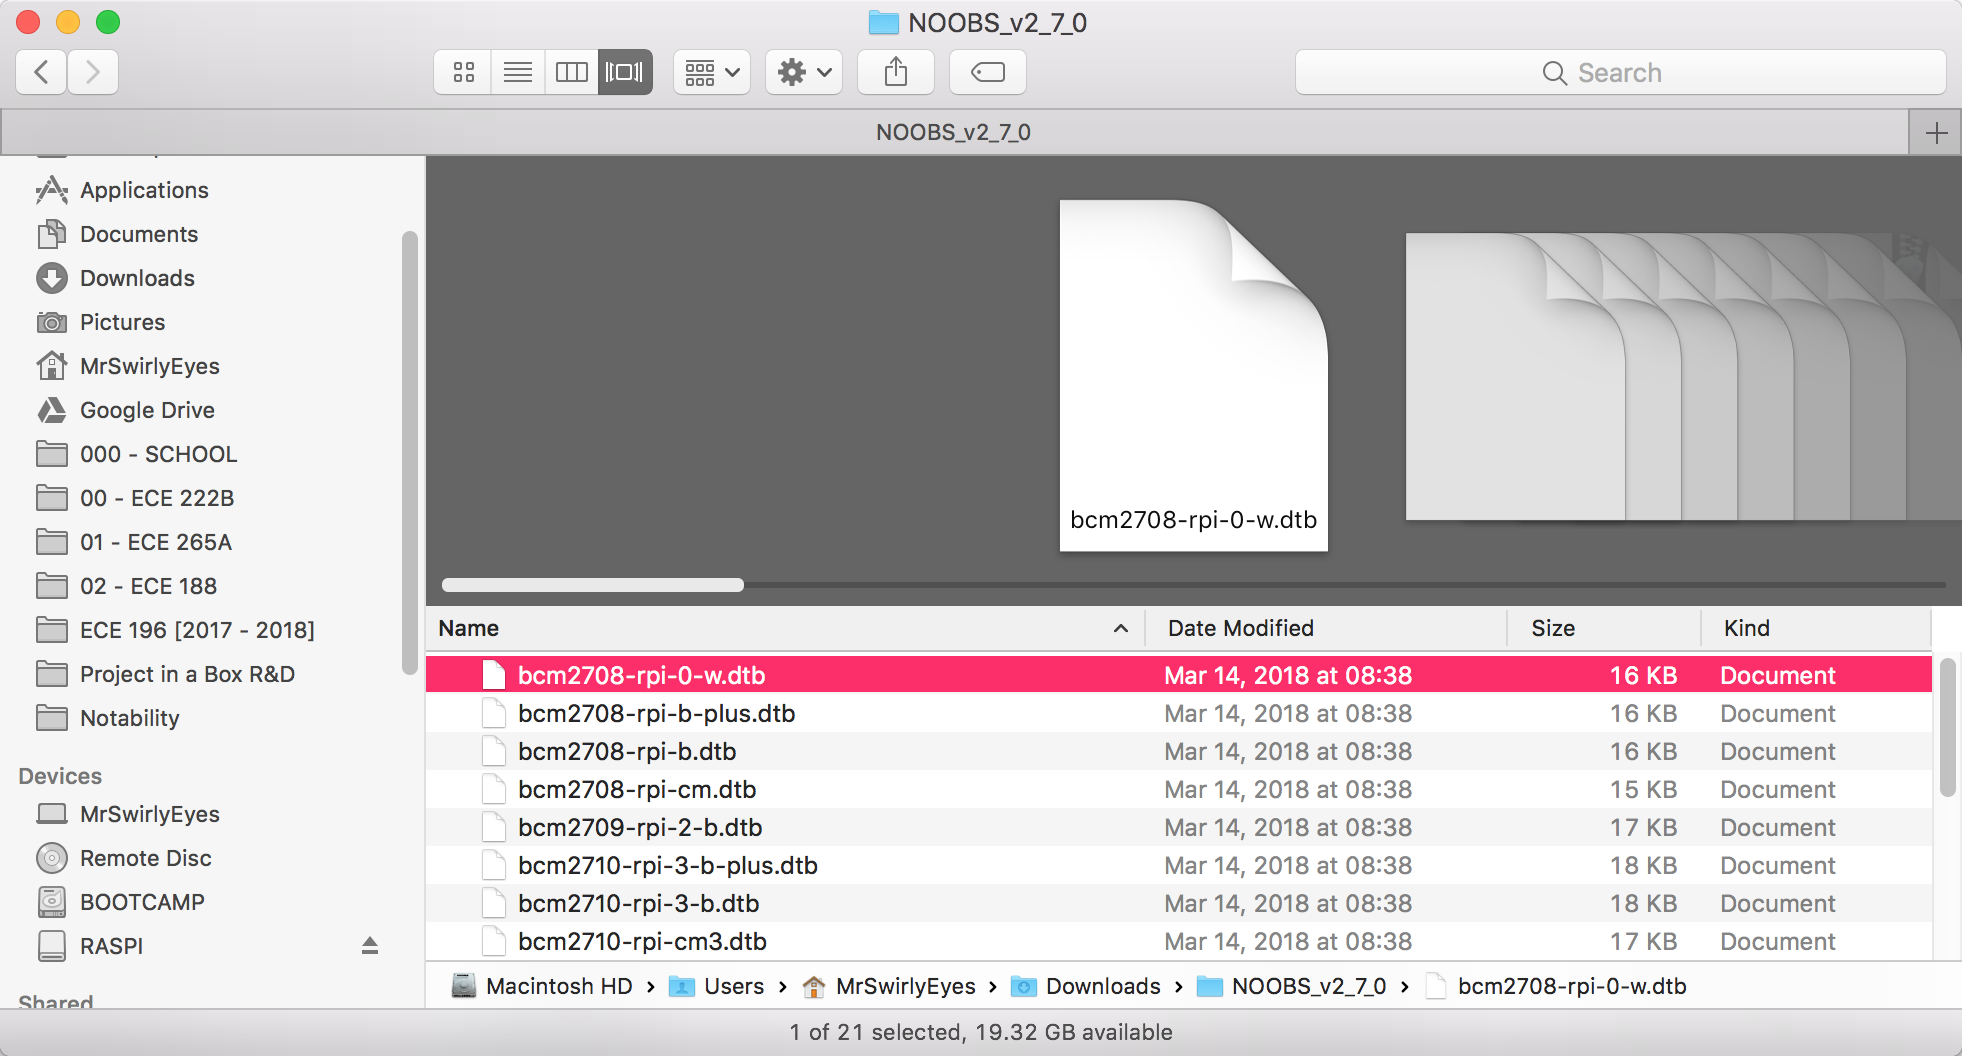Viewport: 1962px width, 1056px height.
Task: Go back using the back arrow
Action: [42, 72]
